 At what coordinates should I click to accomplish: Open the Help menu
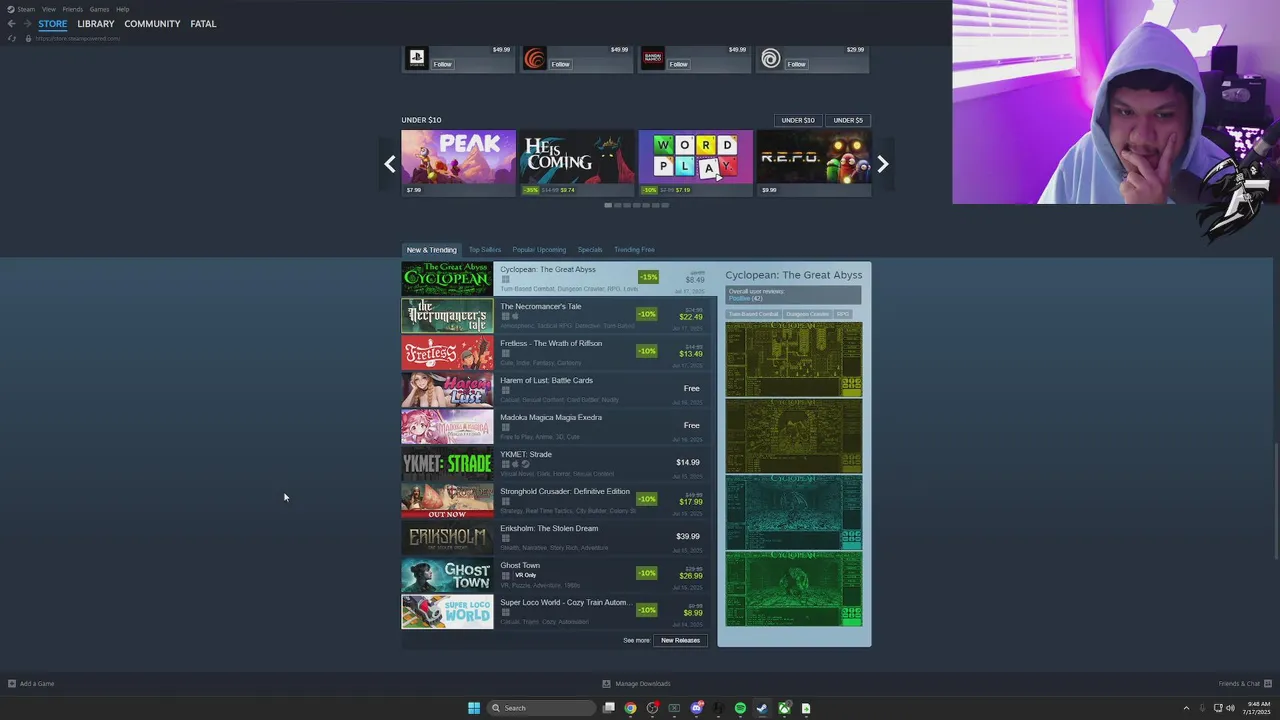coord(122,9)
